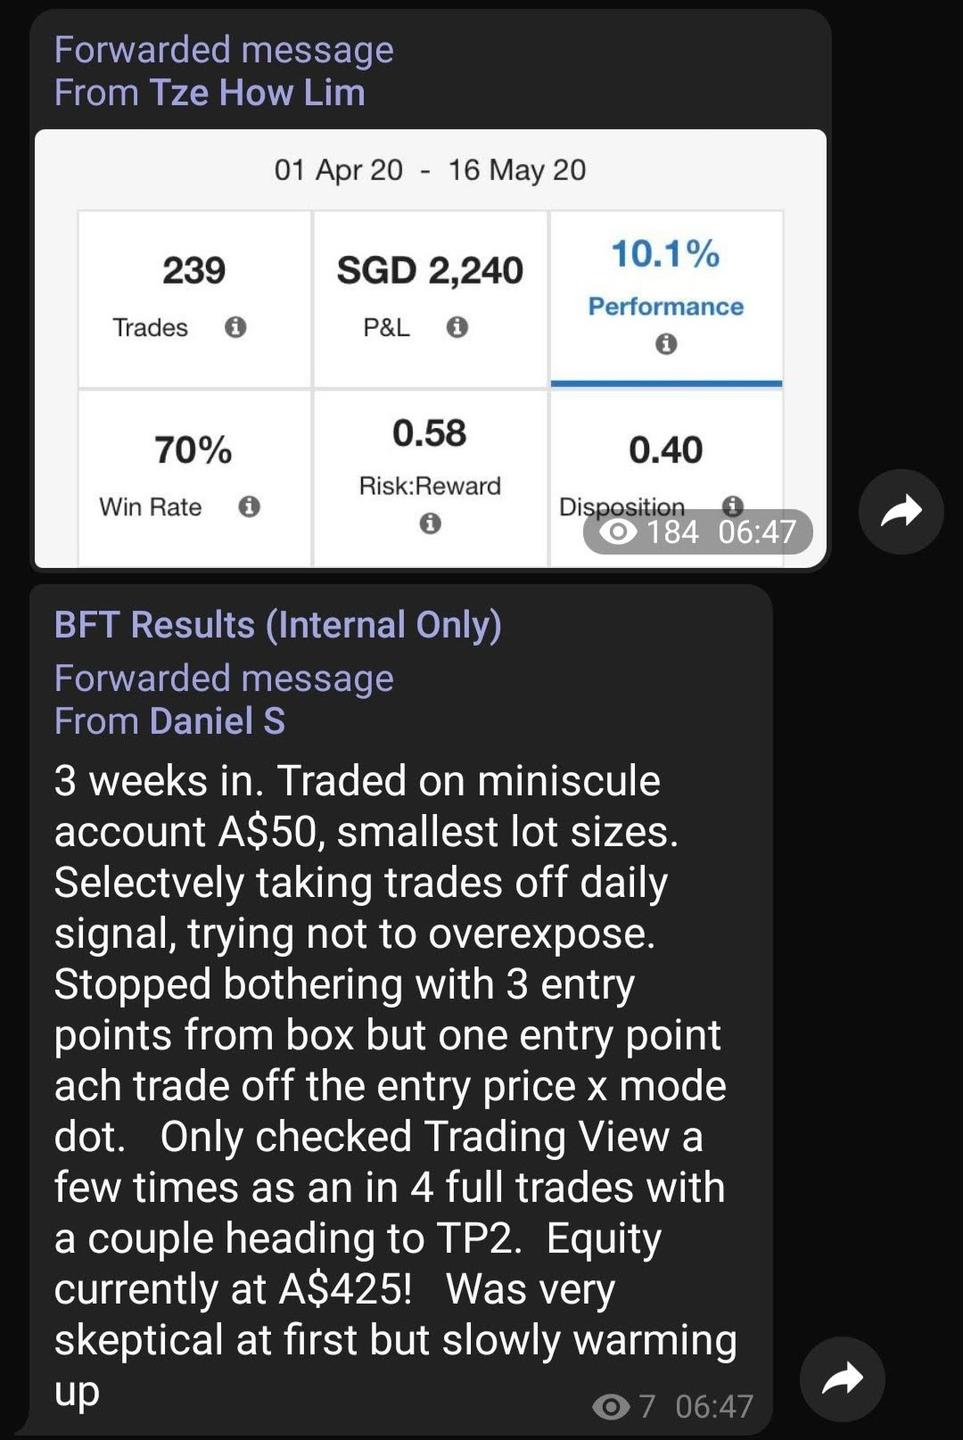Click the info icon next to Win Rate

click(249, 507)
